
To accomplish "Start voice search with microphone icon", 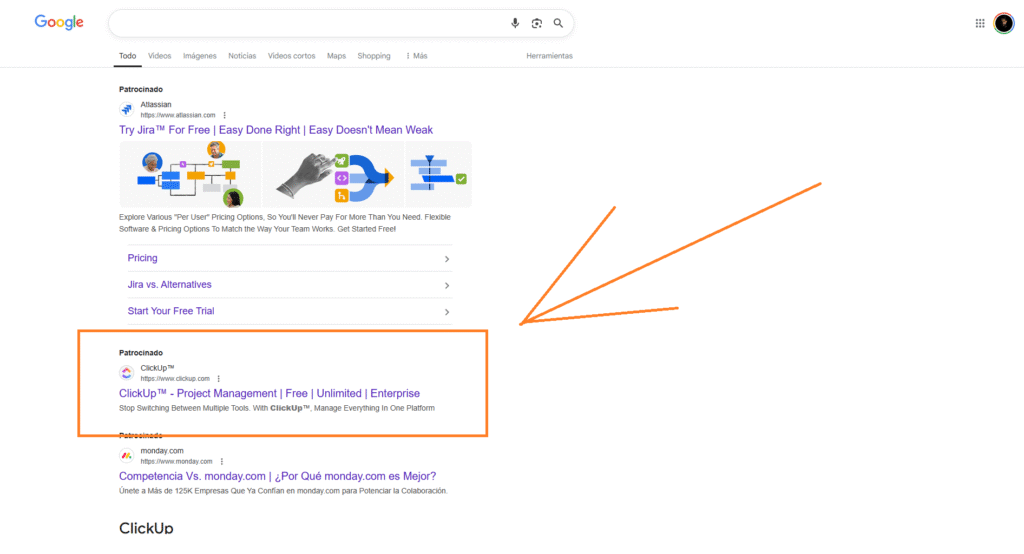I will pos(515,23).
